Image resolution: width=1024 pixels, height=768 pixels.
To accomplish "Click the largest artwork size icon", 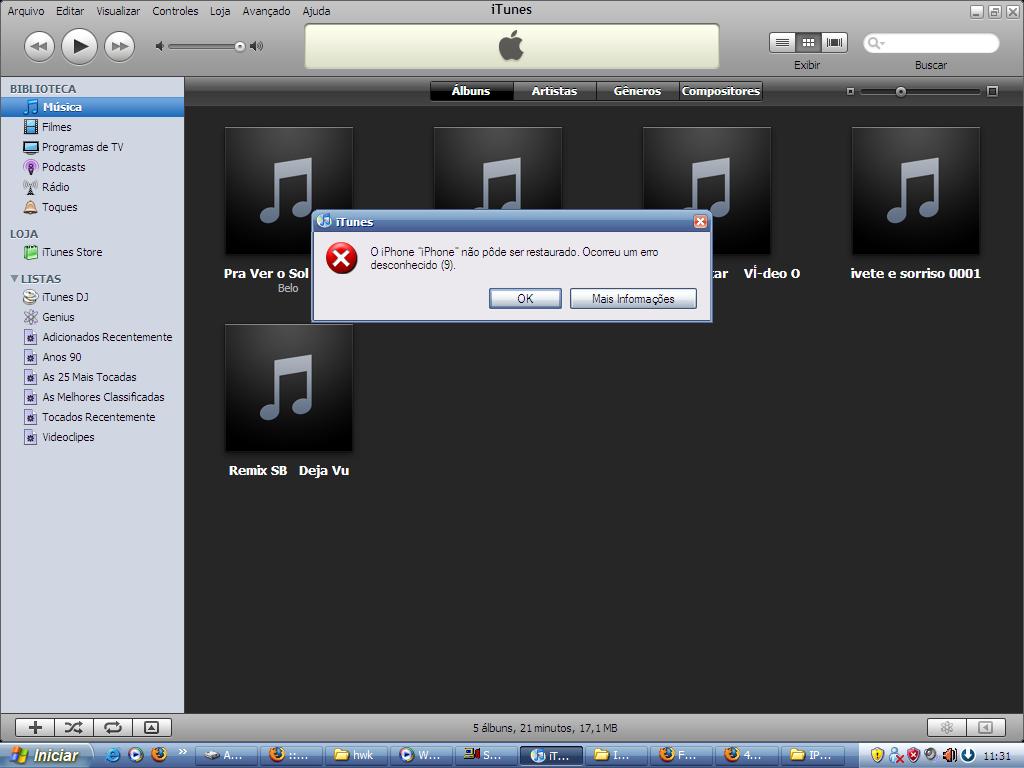I will (x=993, y=91).
